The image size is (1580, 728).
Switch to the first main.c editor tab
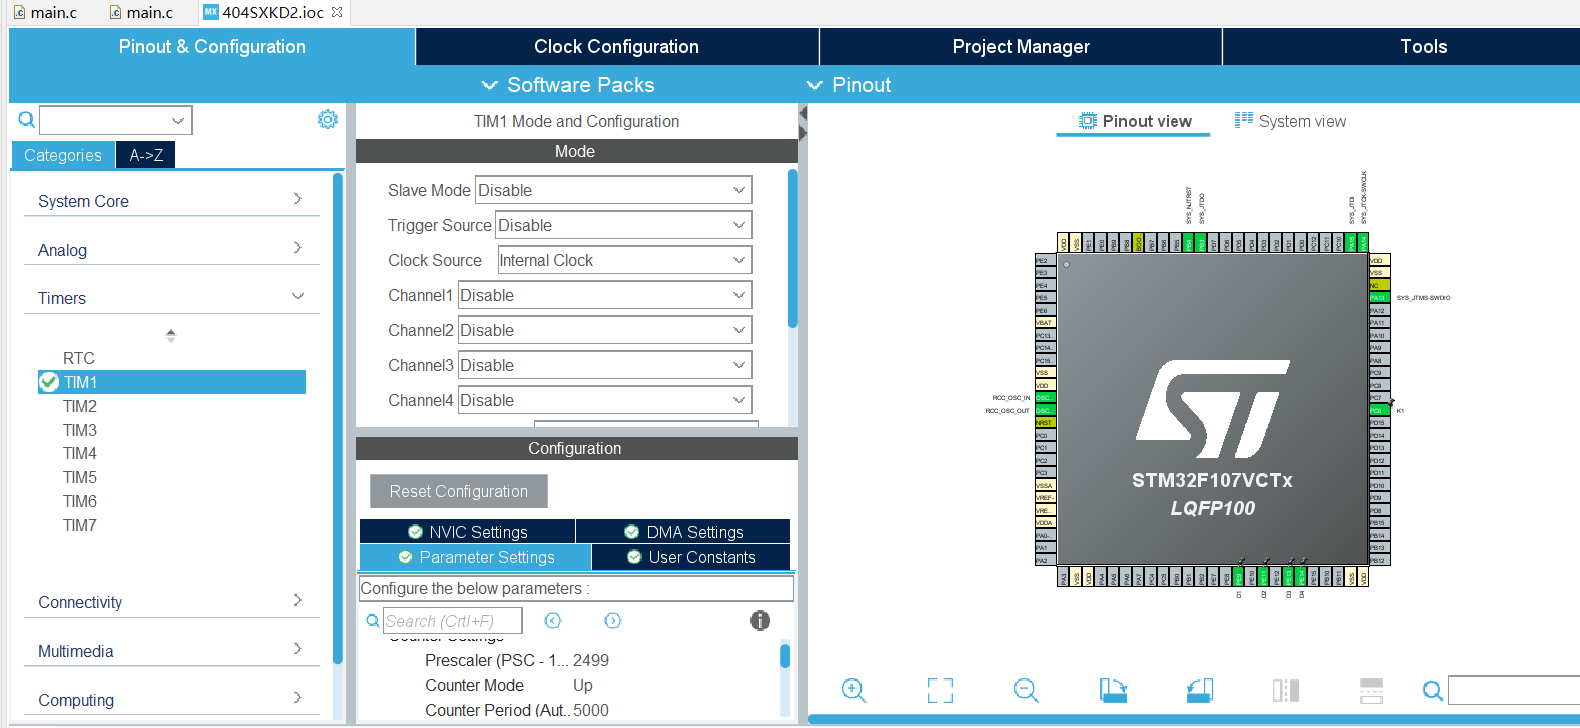point(45,12)
